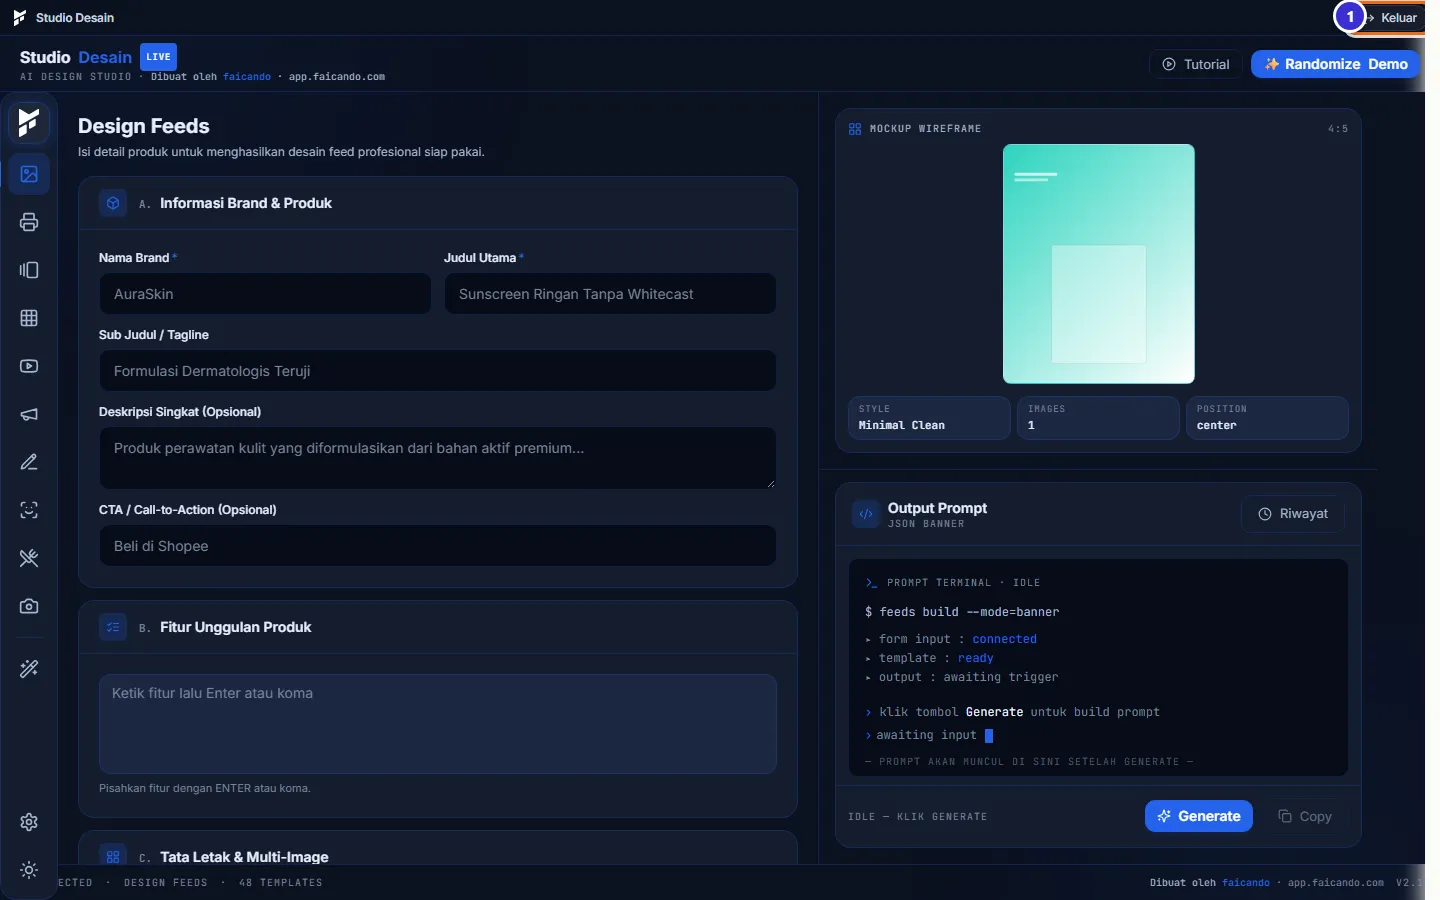Viewport: 1440px width, 900px height.
Task: Click the Deskripsi Singkat textarea
Action: click(437, 458)
